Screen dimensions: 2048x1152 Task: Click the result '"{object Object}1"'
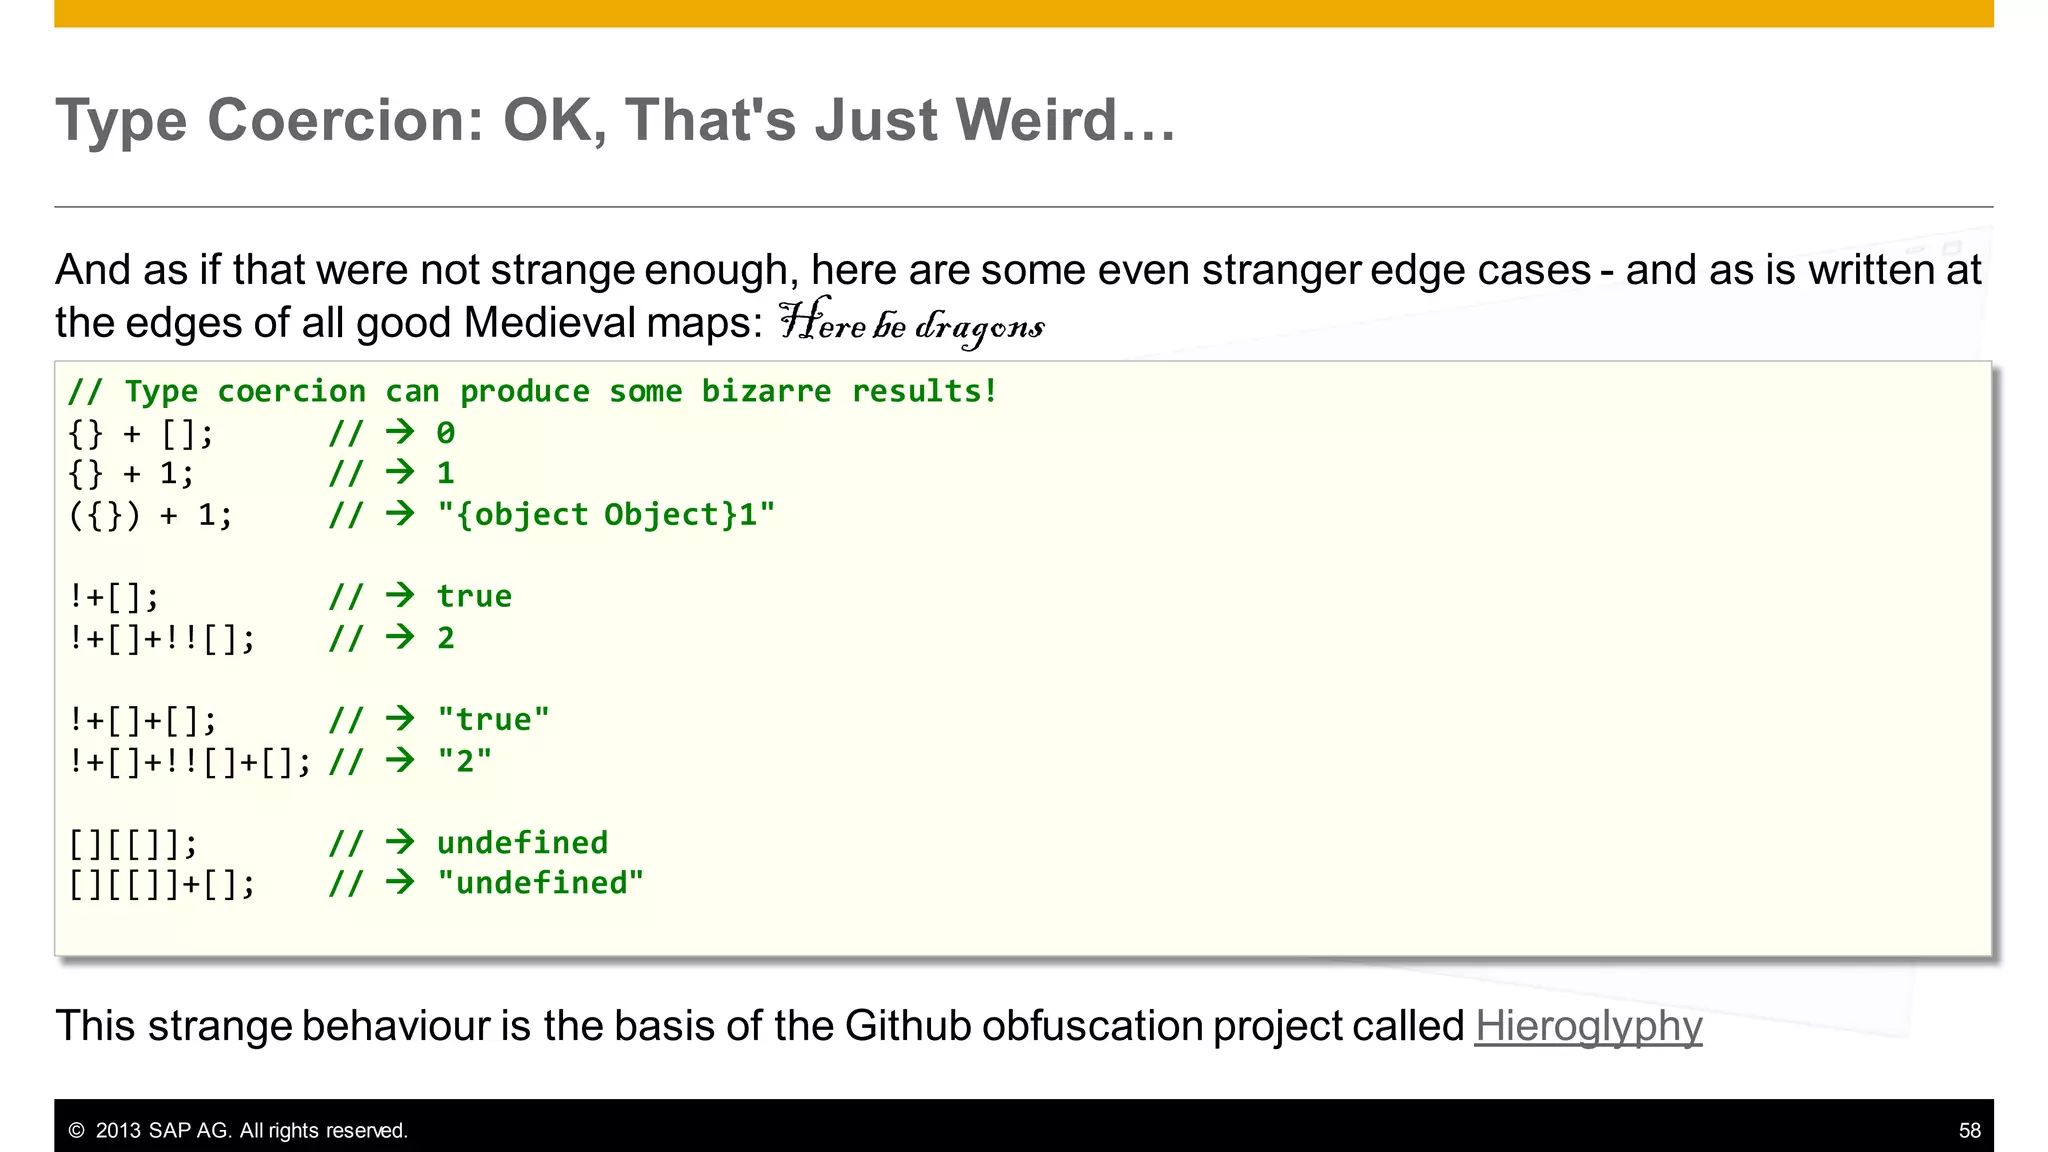(x=606, y=515)
